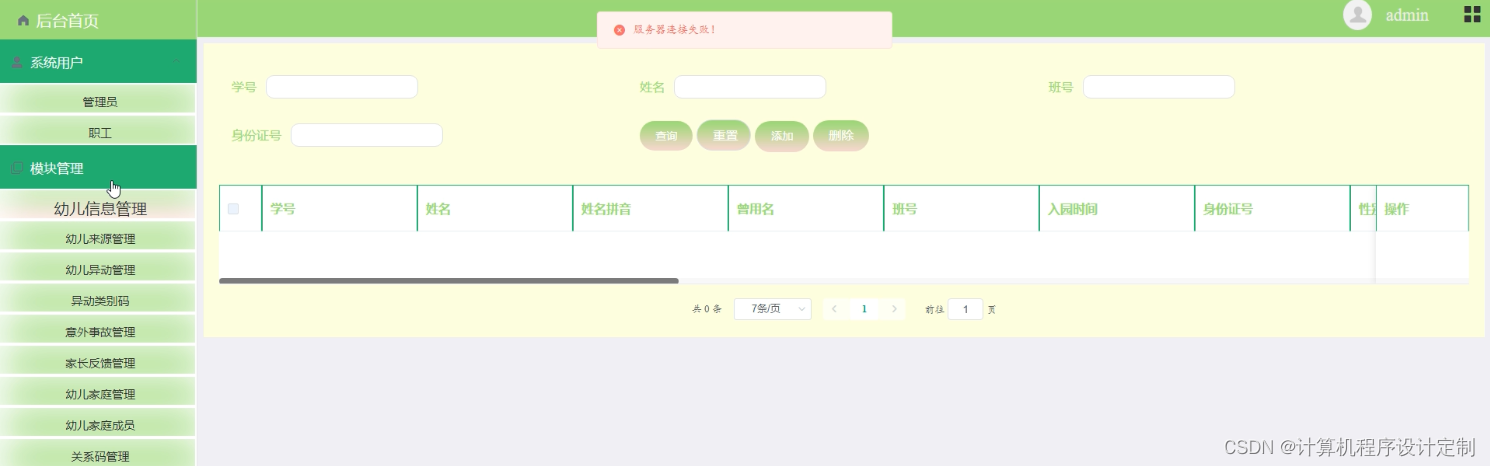This screenshot has height=466, width=1490.
Task: Click the 查询 search button
Action: click(x=666, y=136)
